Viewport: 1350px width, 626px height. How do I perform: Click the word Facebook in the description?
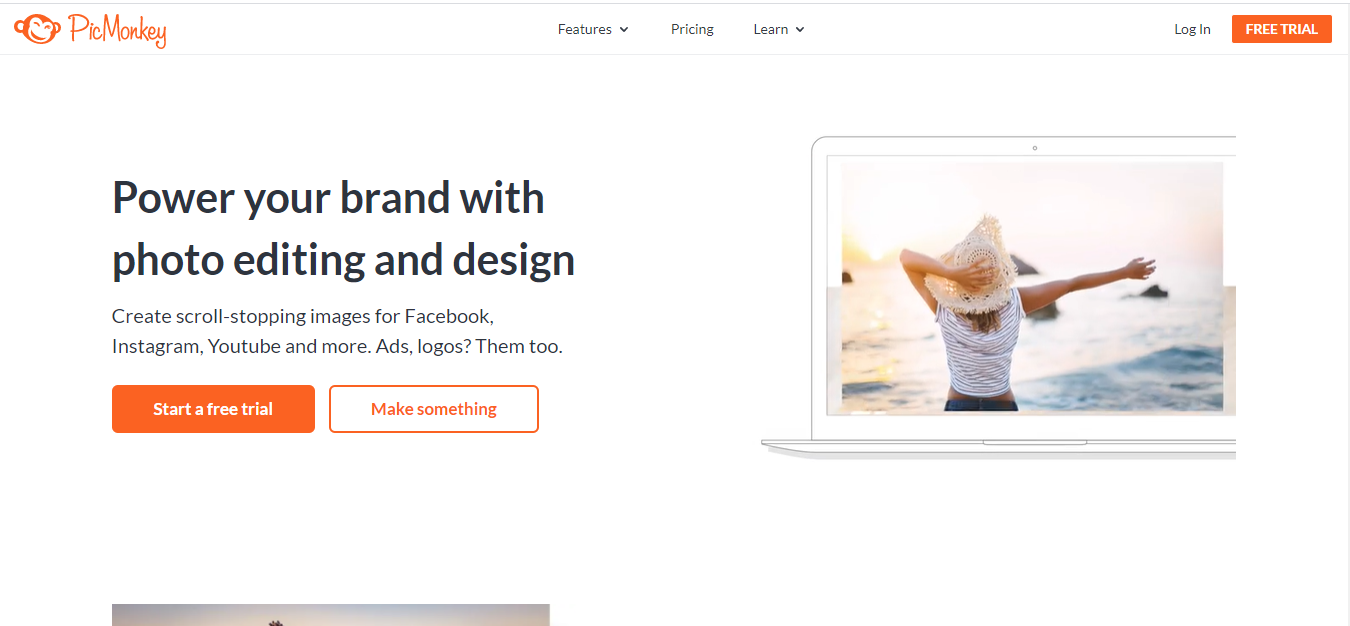pyautogui.click(x=447, y=316)
